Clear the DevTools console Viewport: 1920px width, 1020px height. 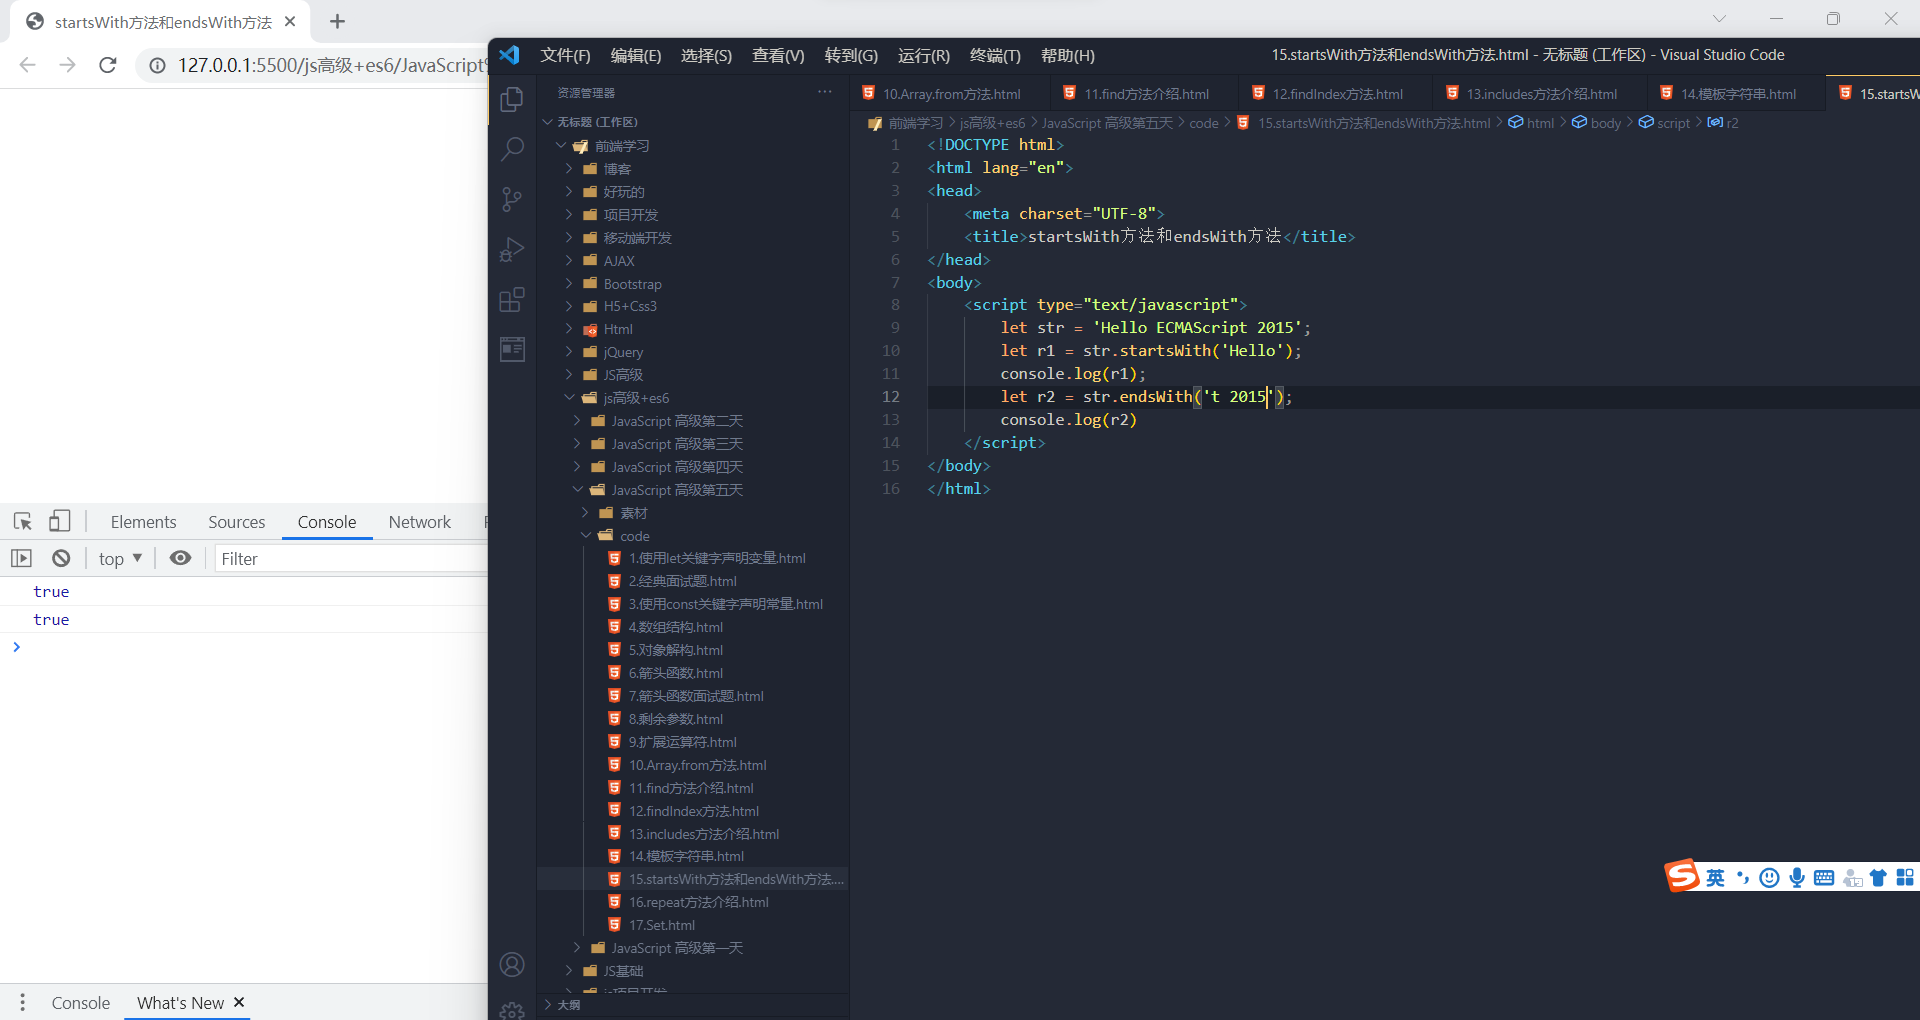click(x=60, y=558)
